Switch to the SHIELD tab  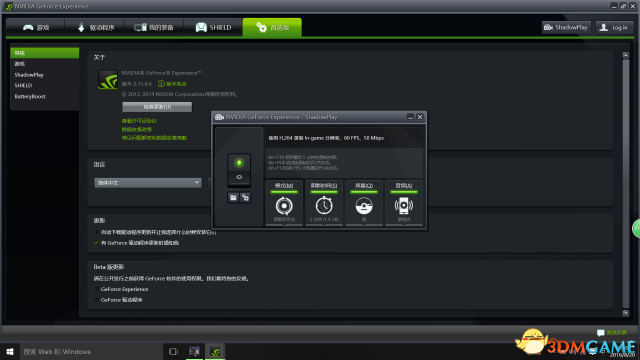(213, 27)
